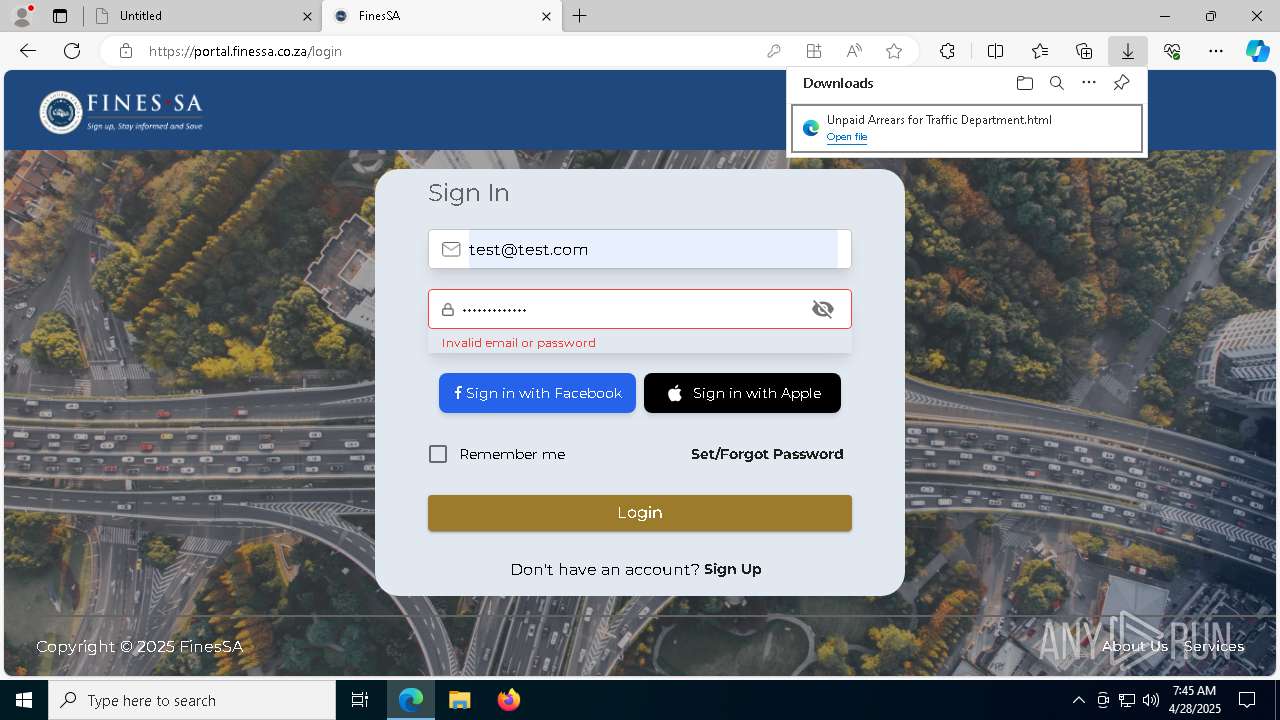The width and height of the screenshot is (1280, 720).
Task: Click the taskbar search box
Action: click(192, 700)
